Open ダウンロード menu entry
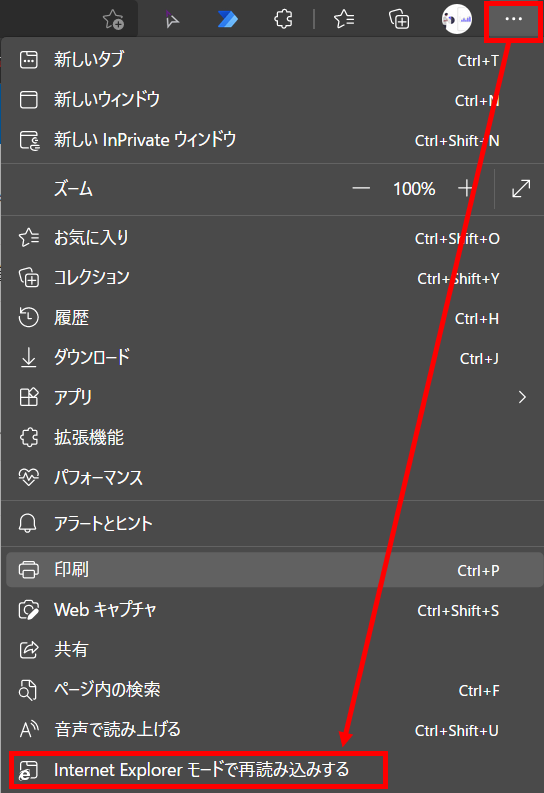This screenshot has width=544, height=793. [272, 358]
